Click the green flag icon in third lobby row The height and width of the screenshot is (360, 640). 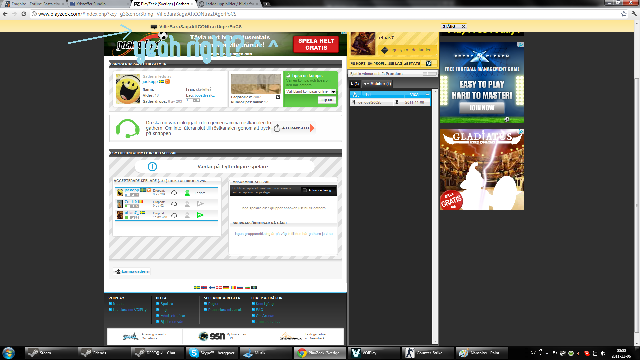pyautogui.click(x=200, y=215)
